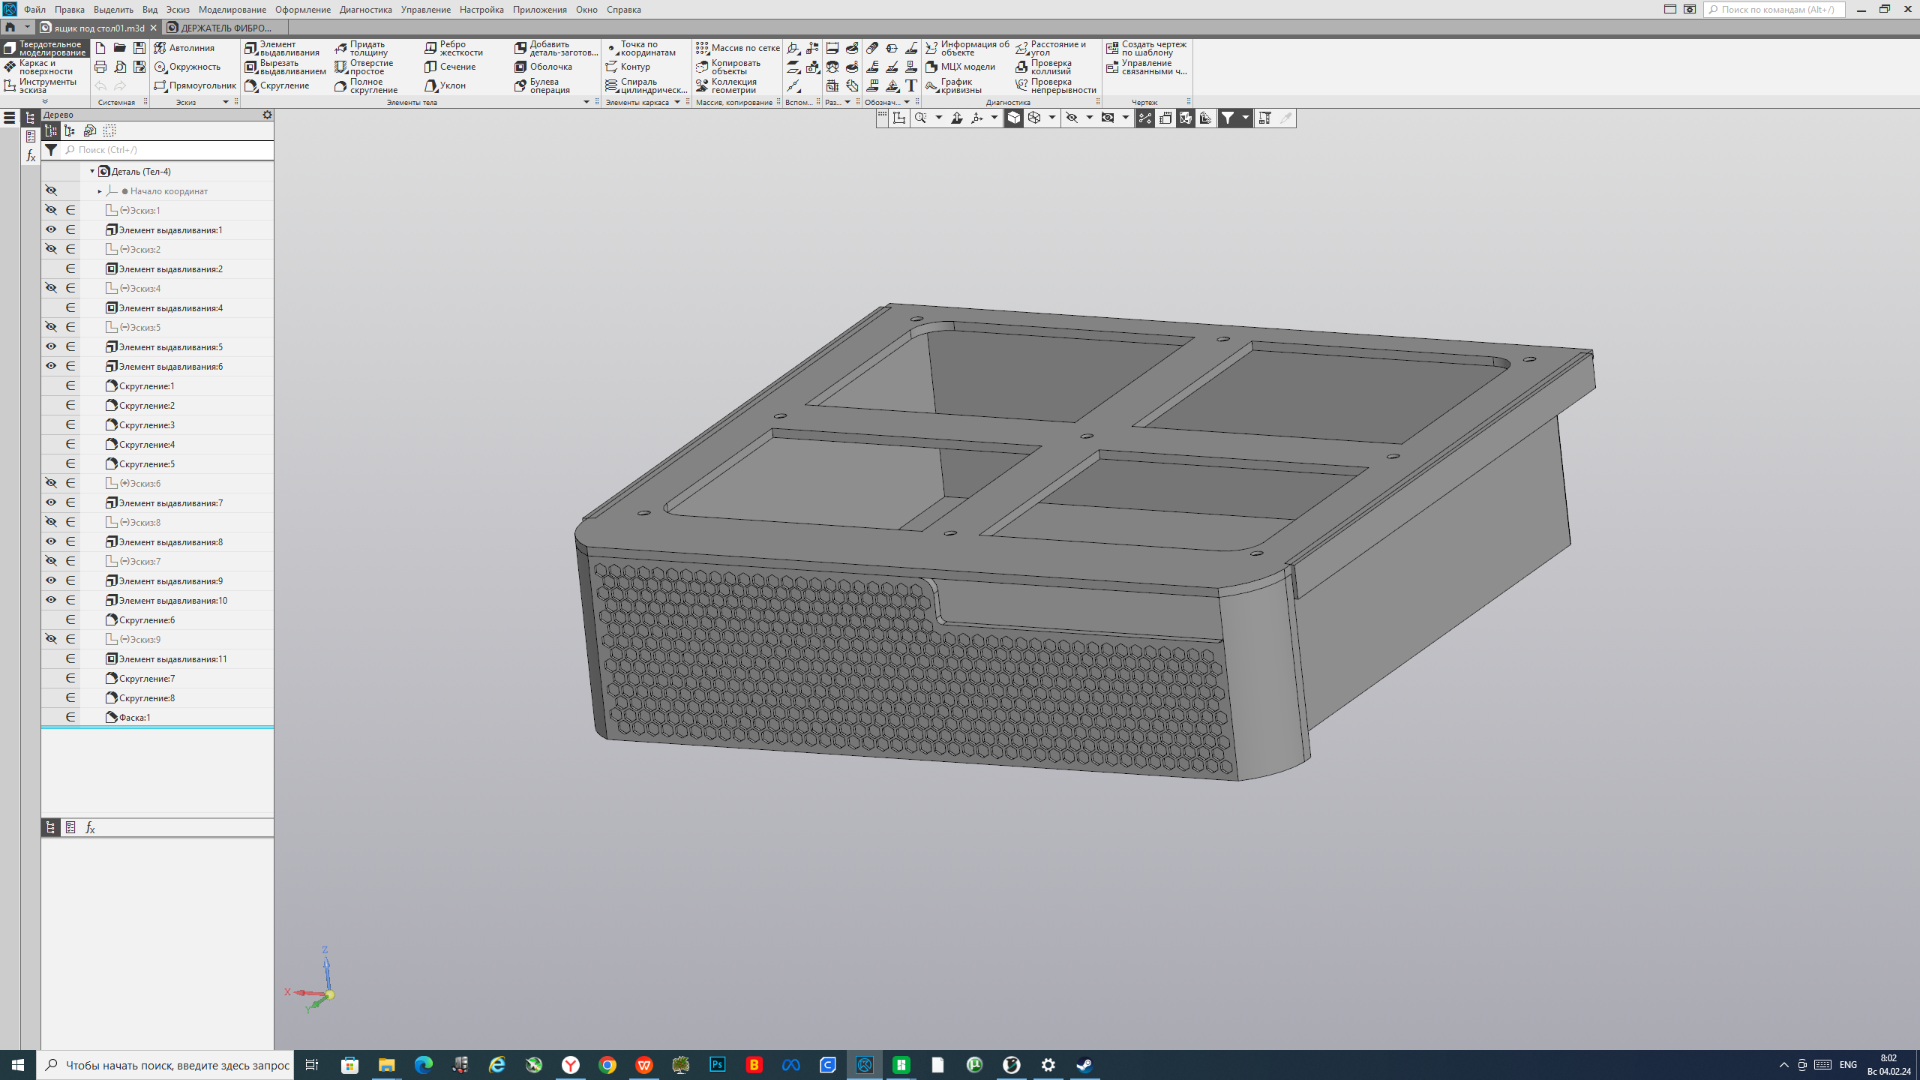
Task: Click Расстояние и угол measurement
Action: (1051, 48)
